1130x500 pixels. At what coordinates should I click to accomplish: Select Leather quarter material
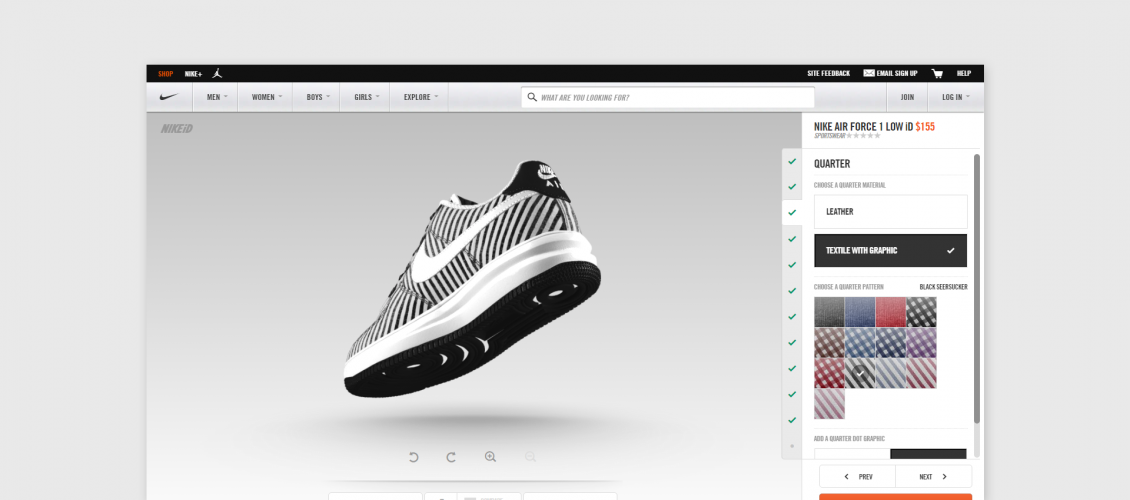coord(890,212)
